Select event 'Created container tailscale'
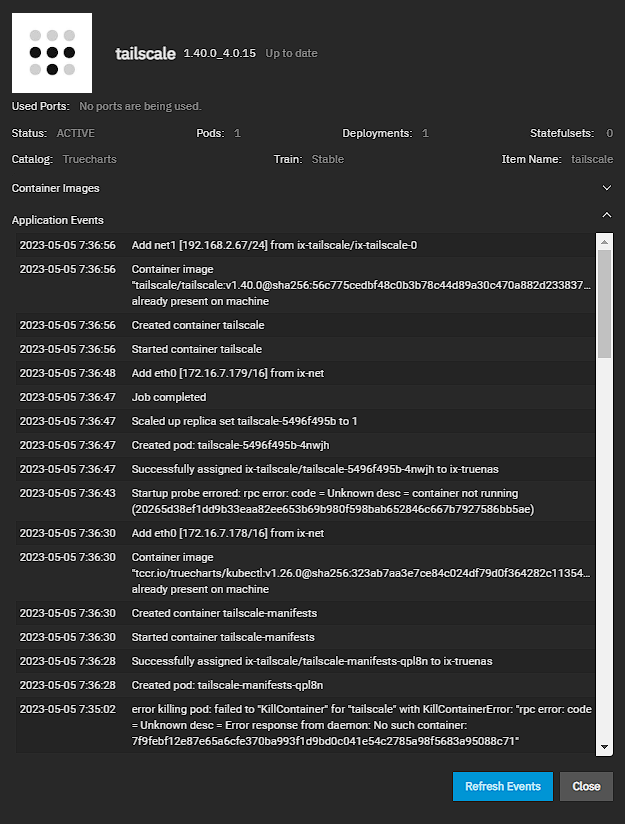 [305, 325]
